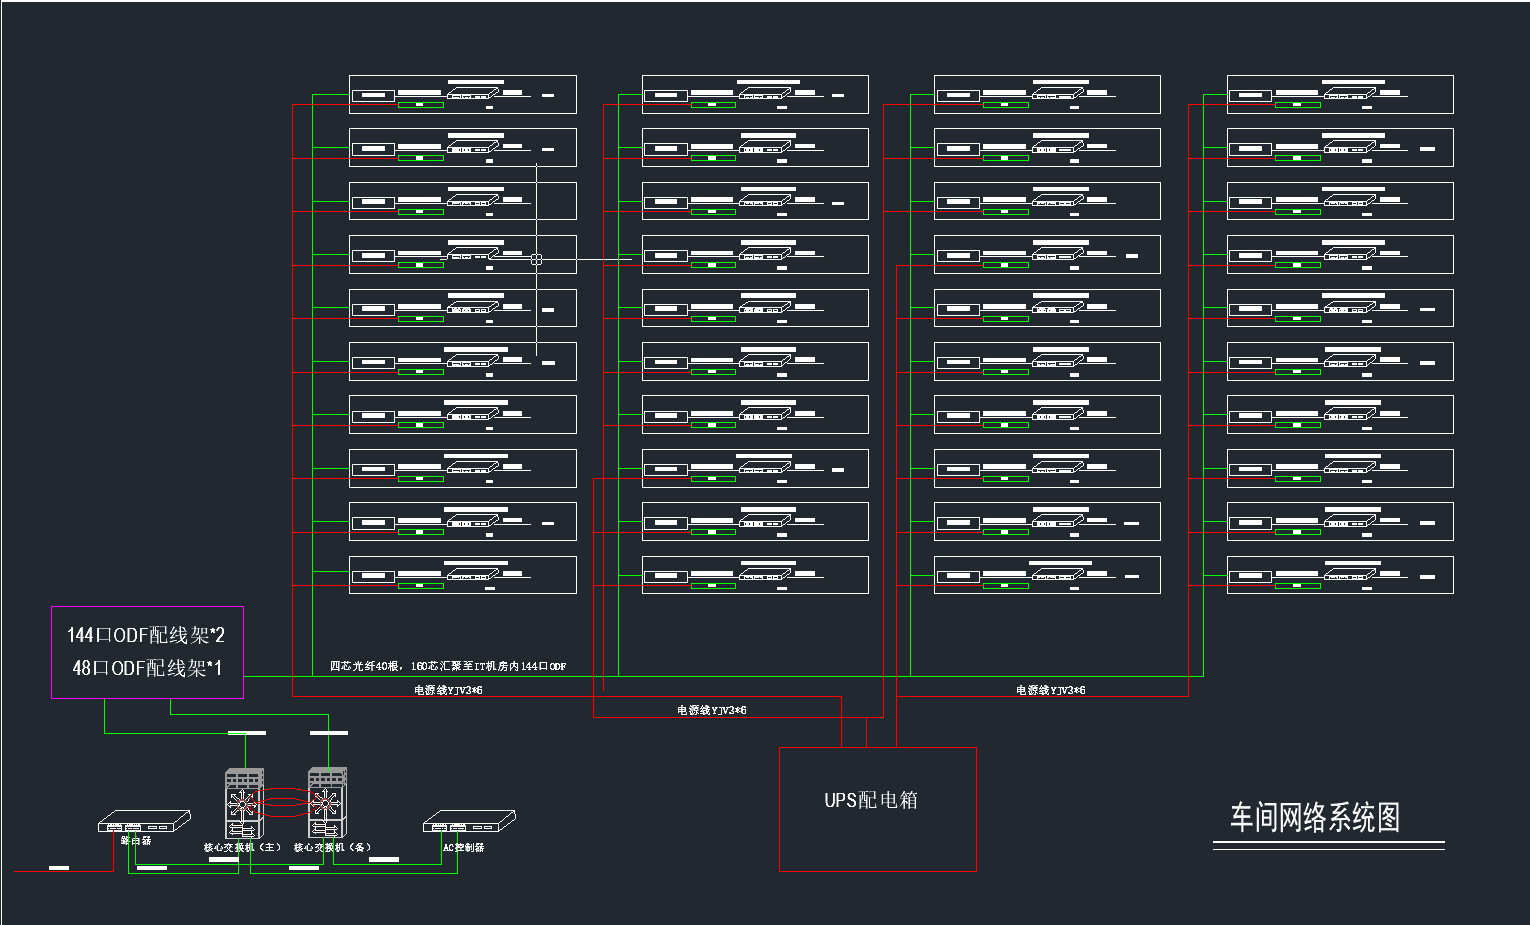Click the 核心交换机（备）text label
The image size is (1530, 925).
pos(332,847)
